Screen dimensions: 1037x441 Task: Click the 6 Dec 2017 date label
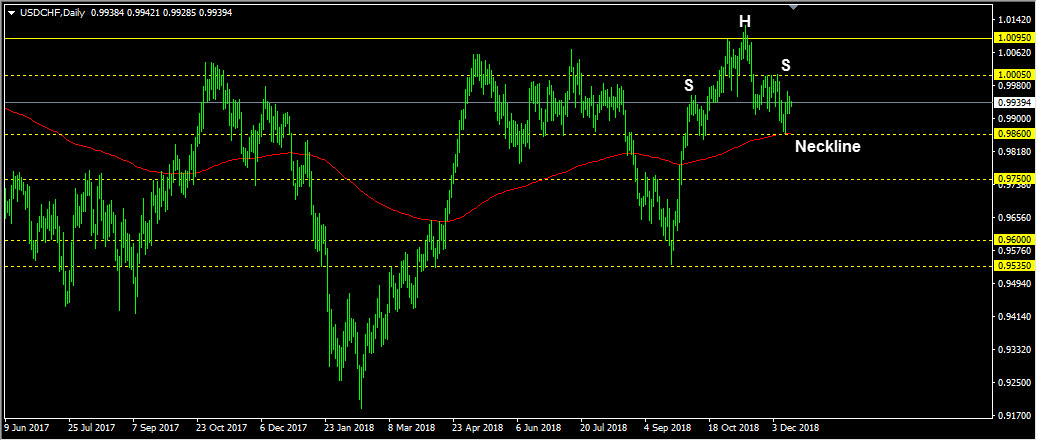(284, 427)
